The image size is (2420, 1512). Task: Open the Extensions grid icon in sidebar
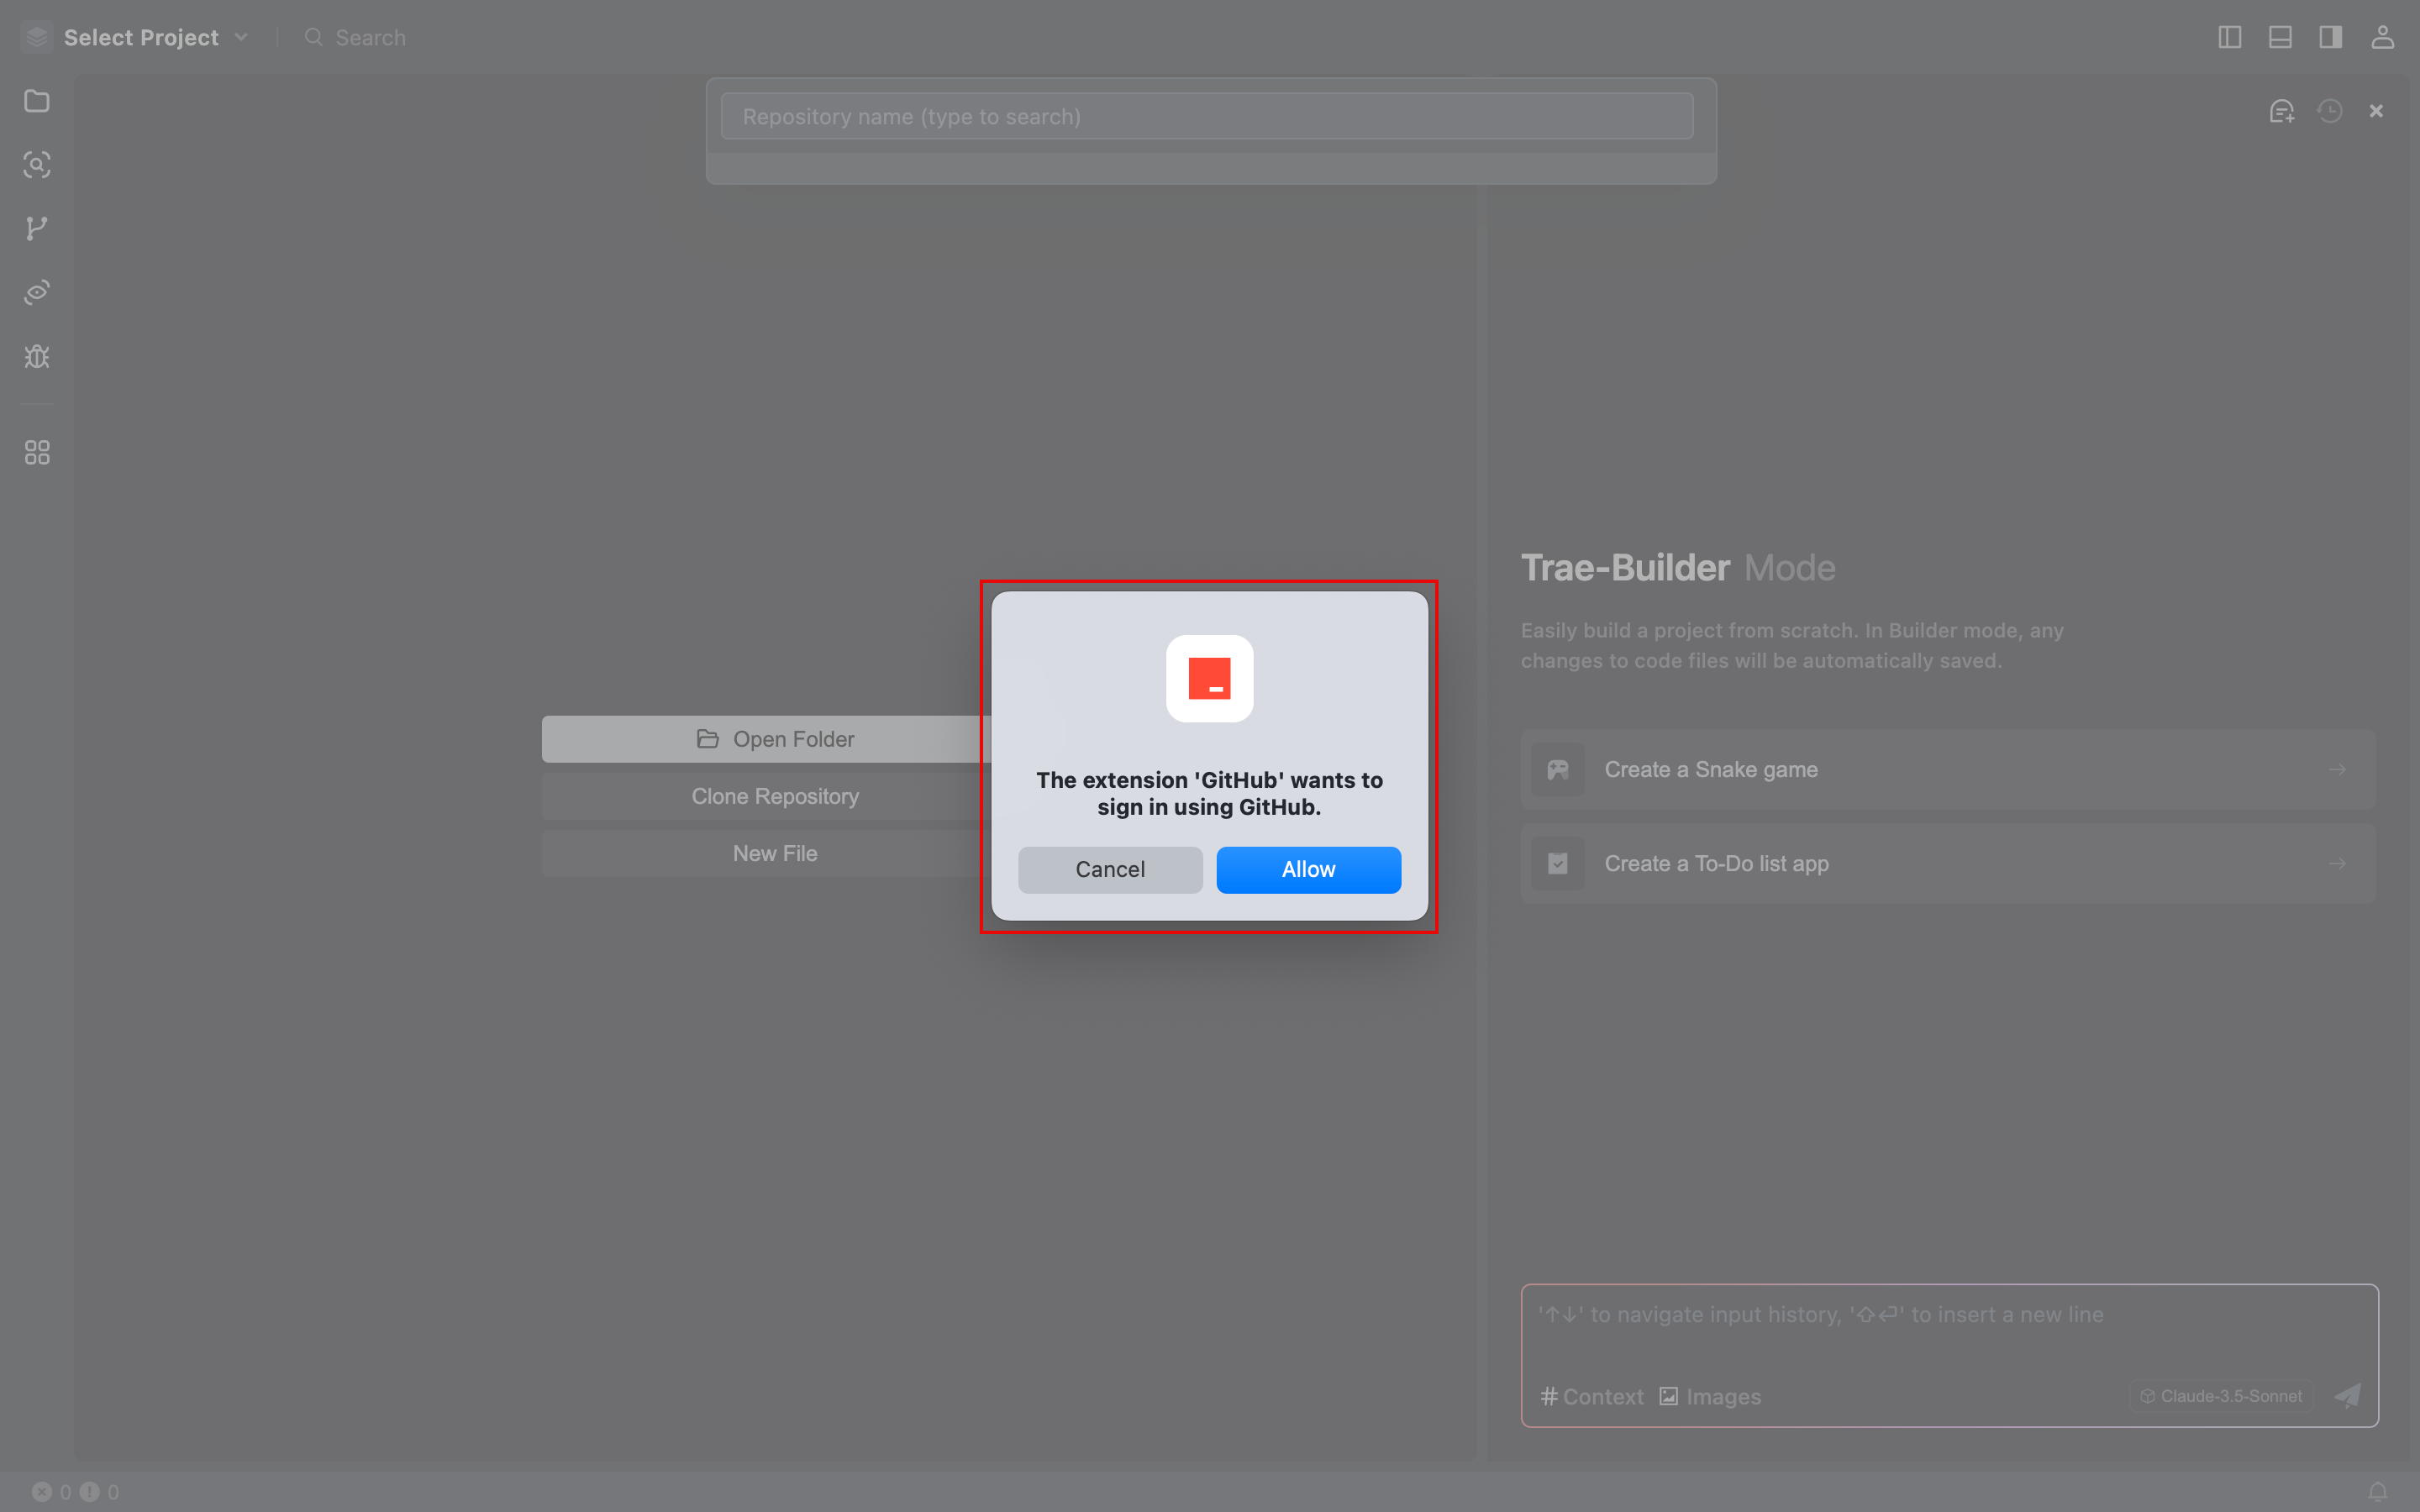[37, 453]
